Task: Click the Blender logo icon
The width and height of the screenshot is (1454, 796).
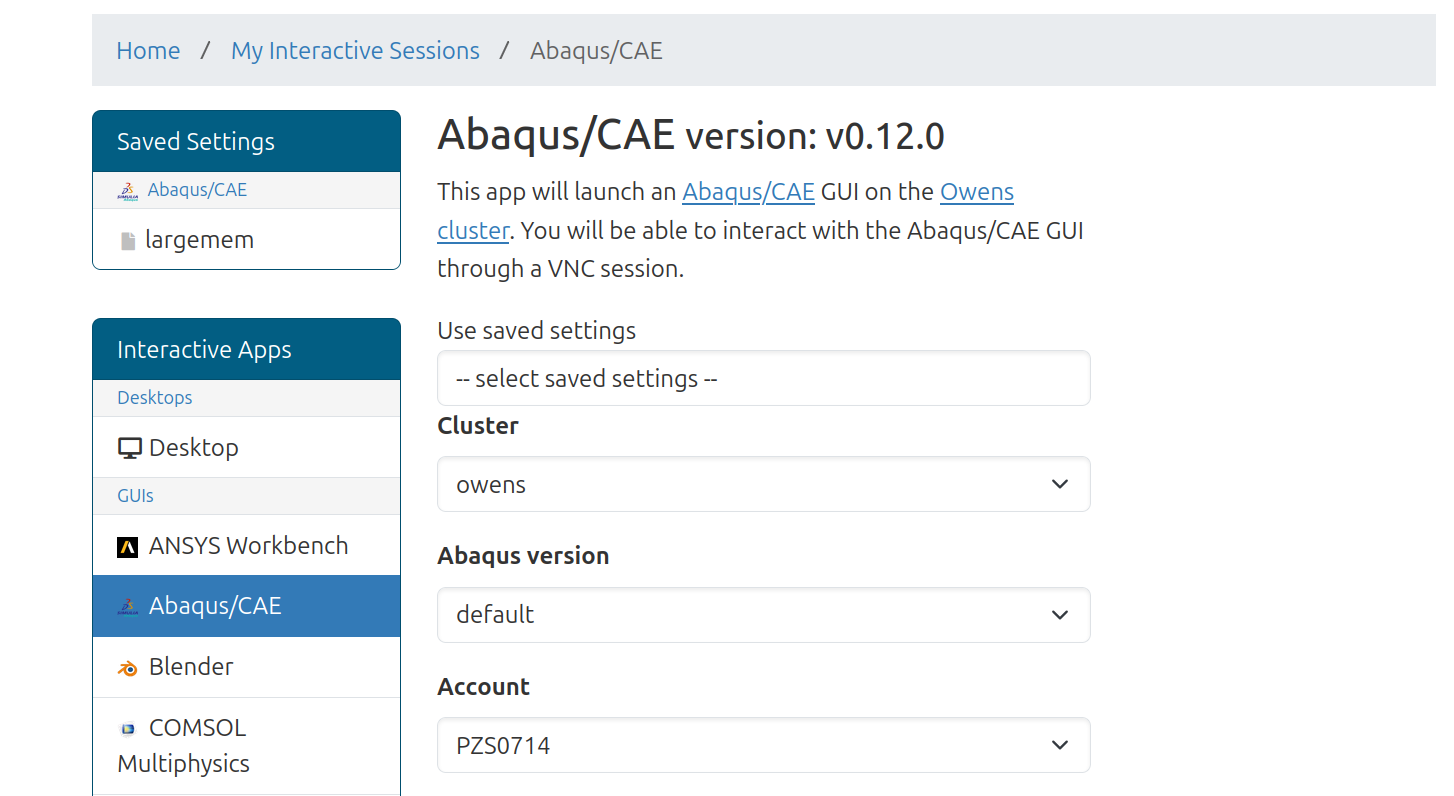Action: [127, 668]
